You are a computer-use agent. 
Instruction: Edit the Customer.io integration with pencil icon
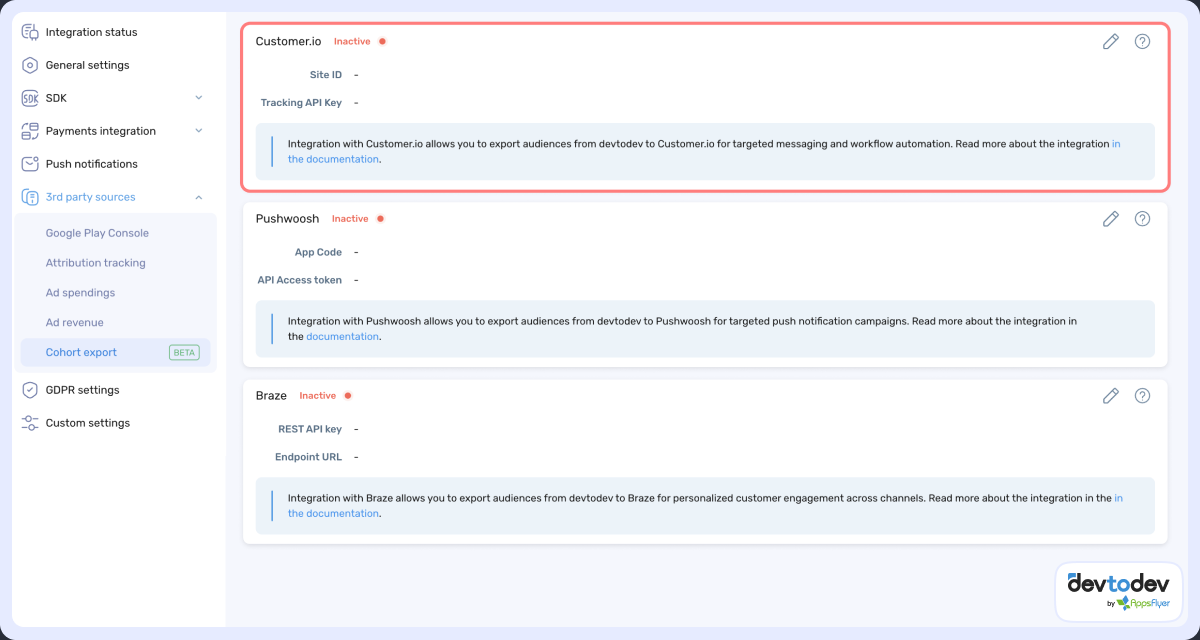click(x=1110, y=42)
